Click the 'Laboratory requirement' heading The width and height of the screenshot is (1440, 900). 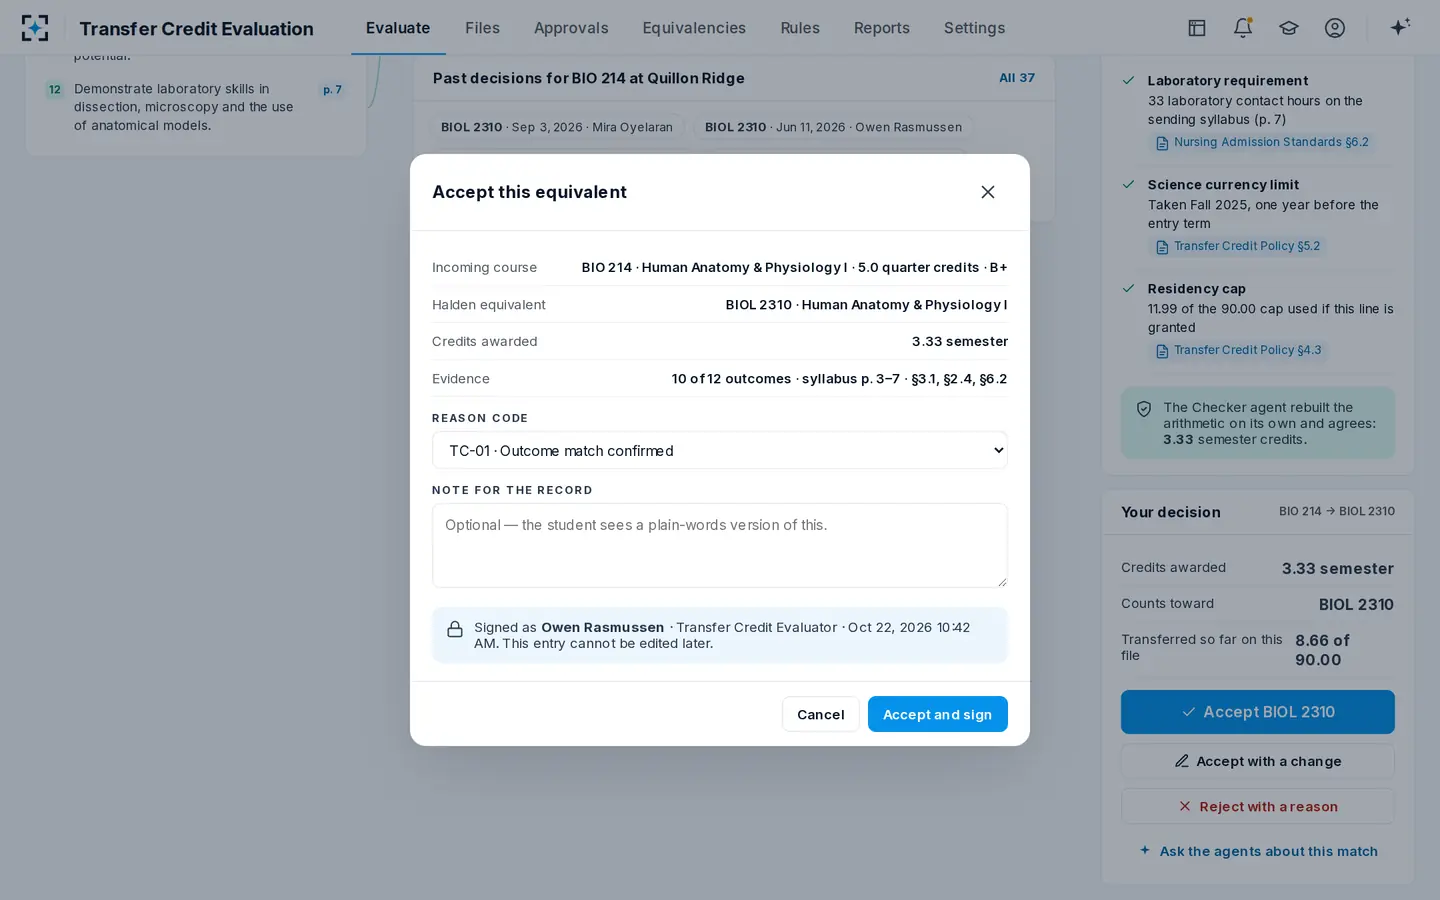(x=1228, y=81)
